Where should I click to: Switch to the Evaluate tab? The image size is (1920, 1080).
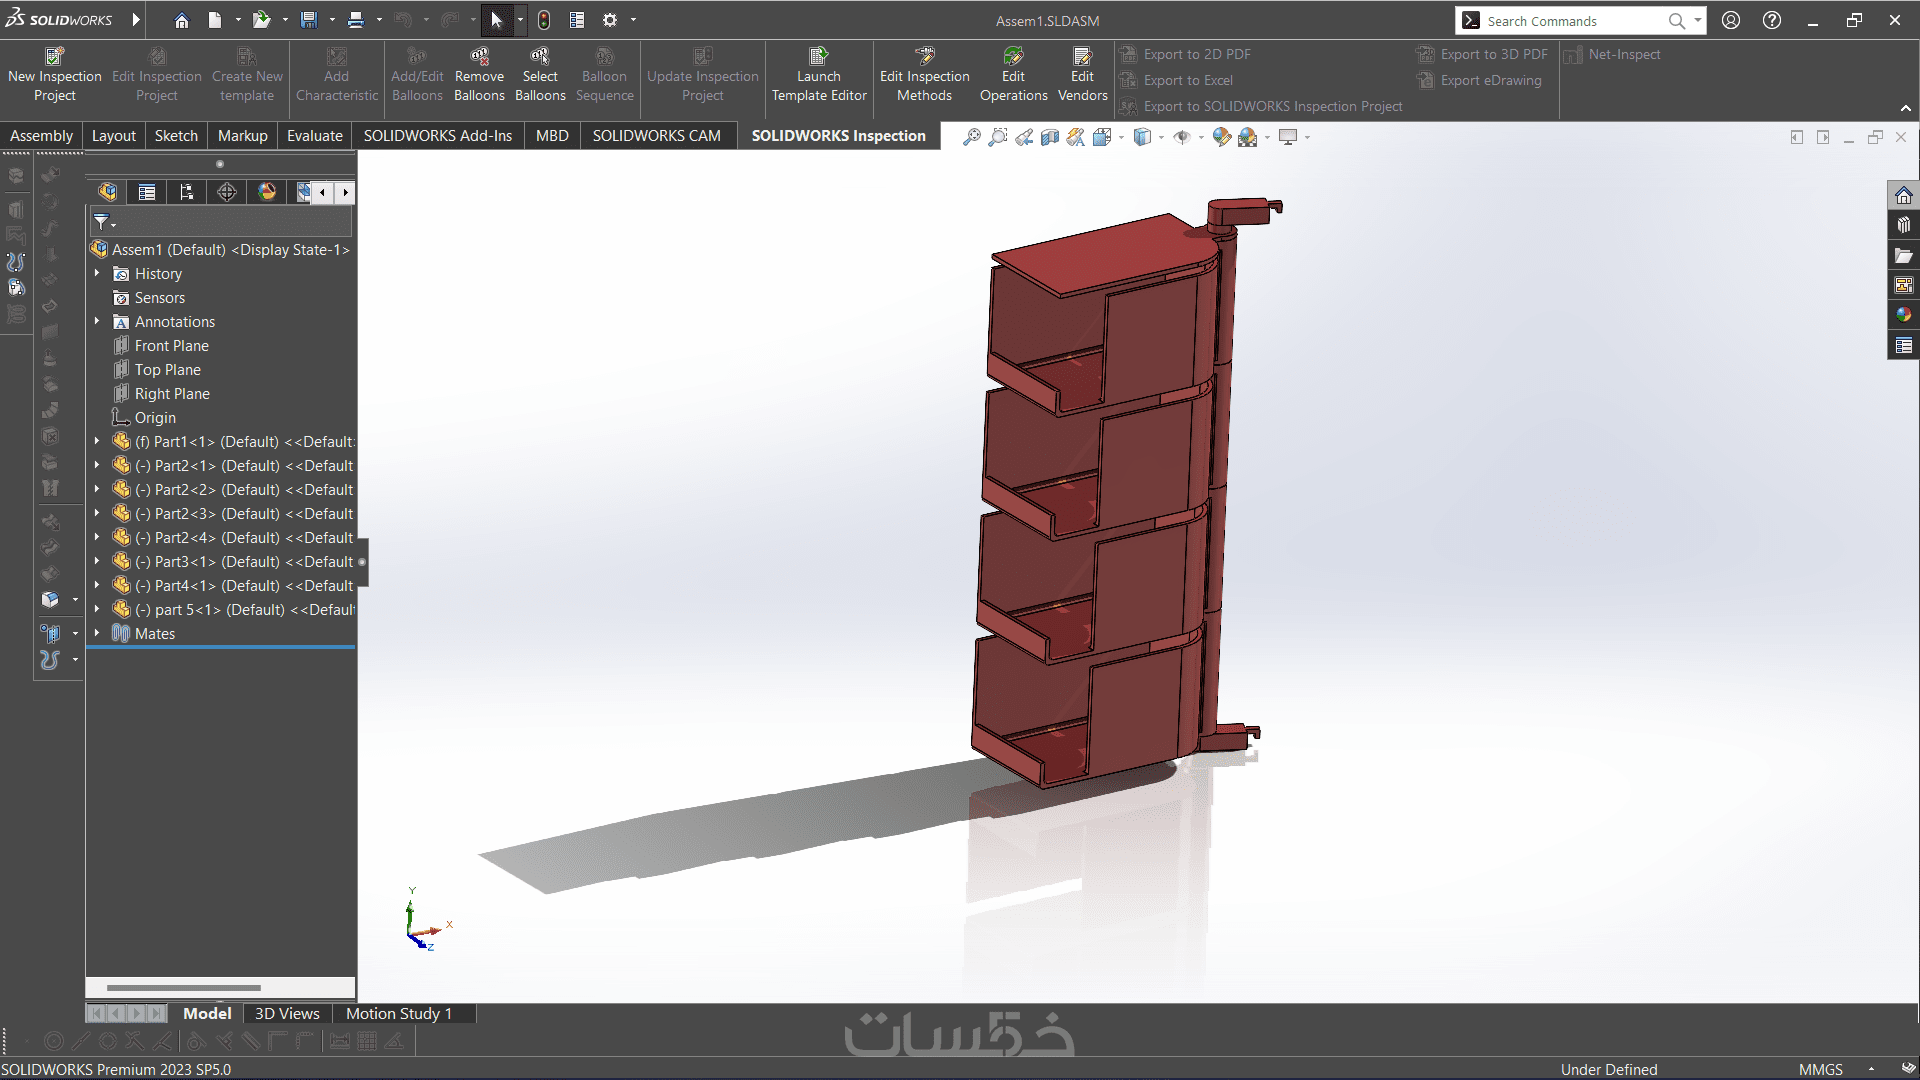314,136
